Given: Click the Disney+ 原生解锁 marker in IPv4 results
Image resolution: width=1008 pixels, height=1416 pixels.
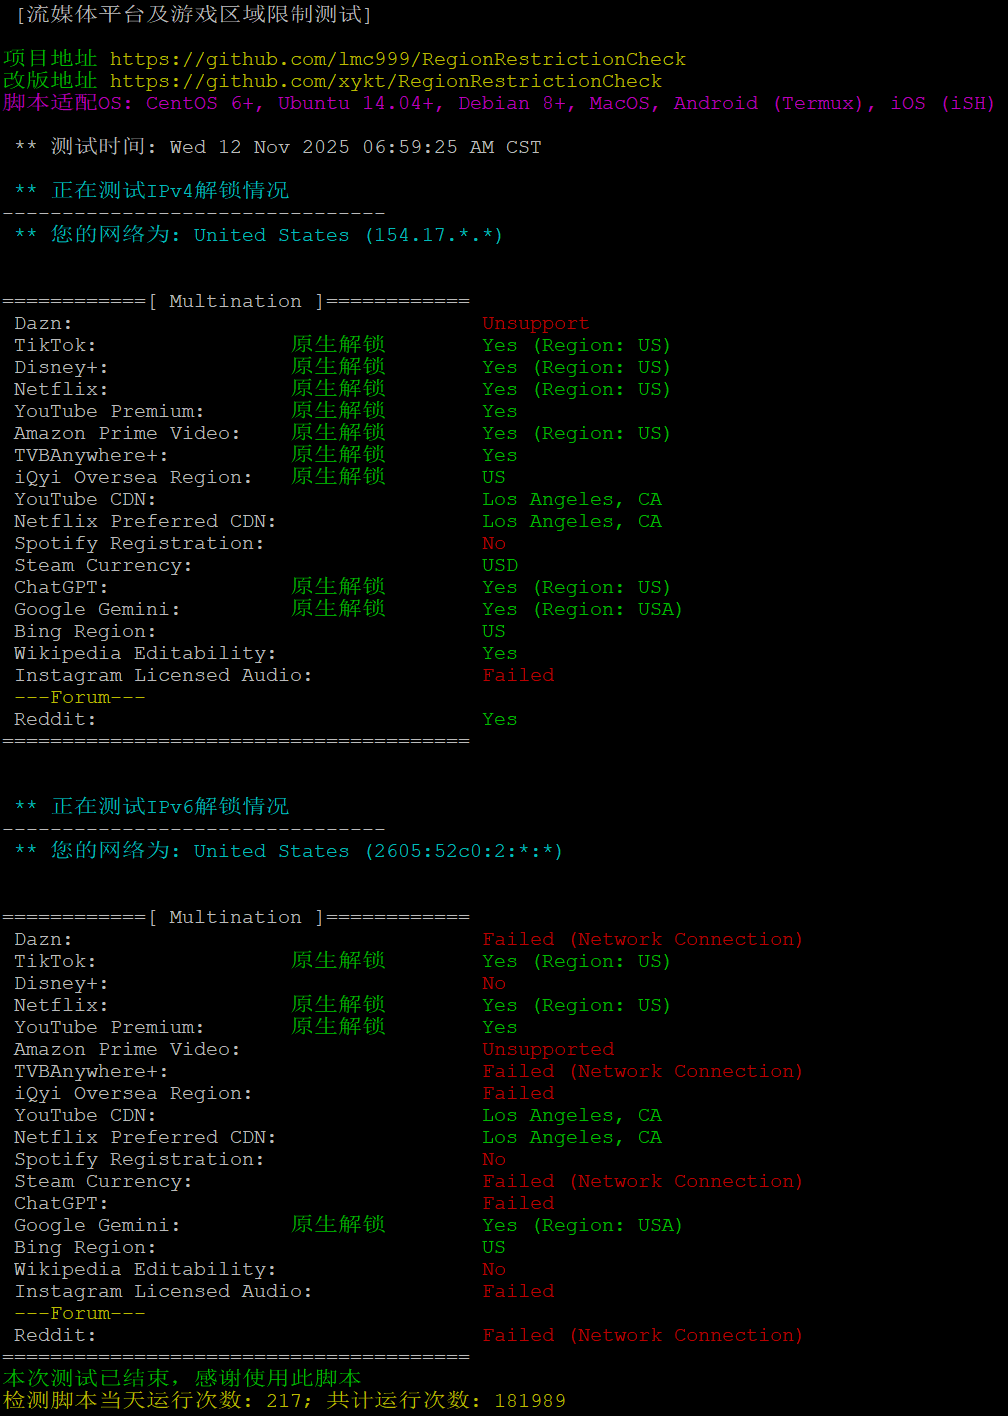Looking at the screenshot, I should pos(338,366).
